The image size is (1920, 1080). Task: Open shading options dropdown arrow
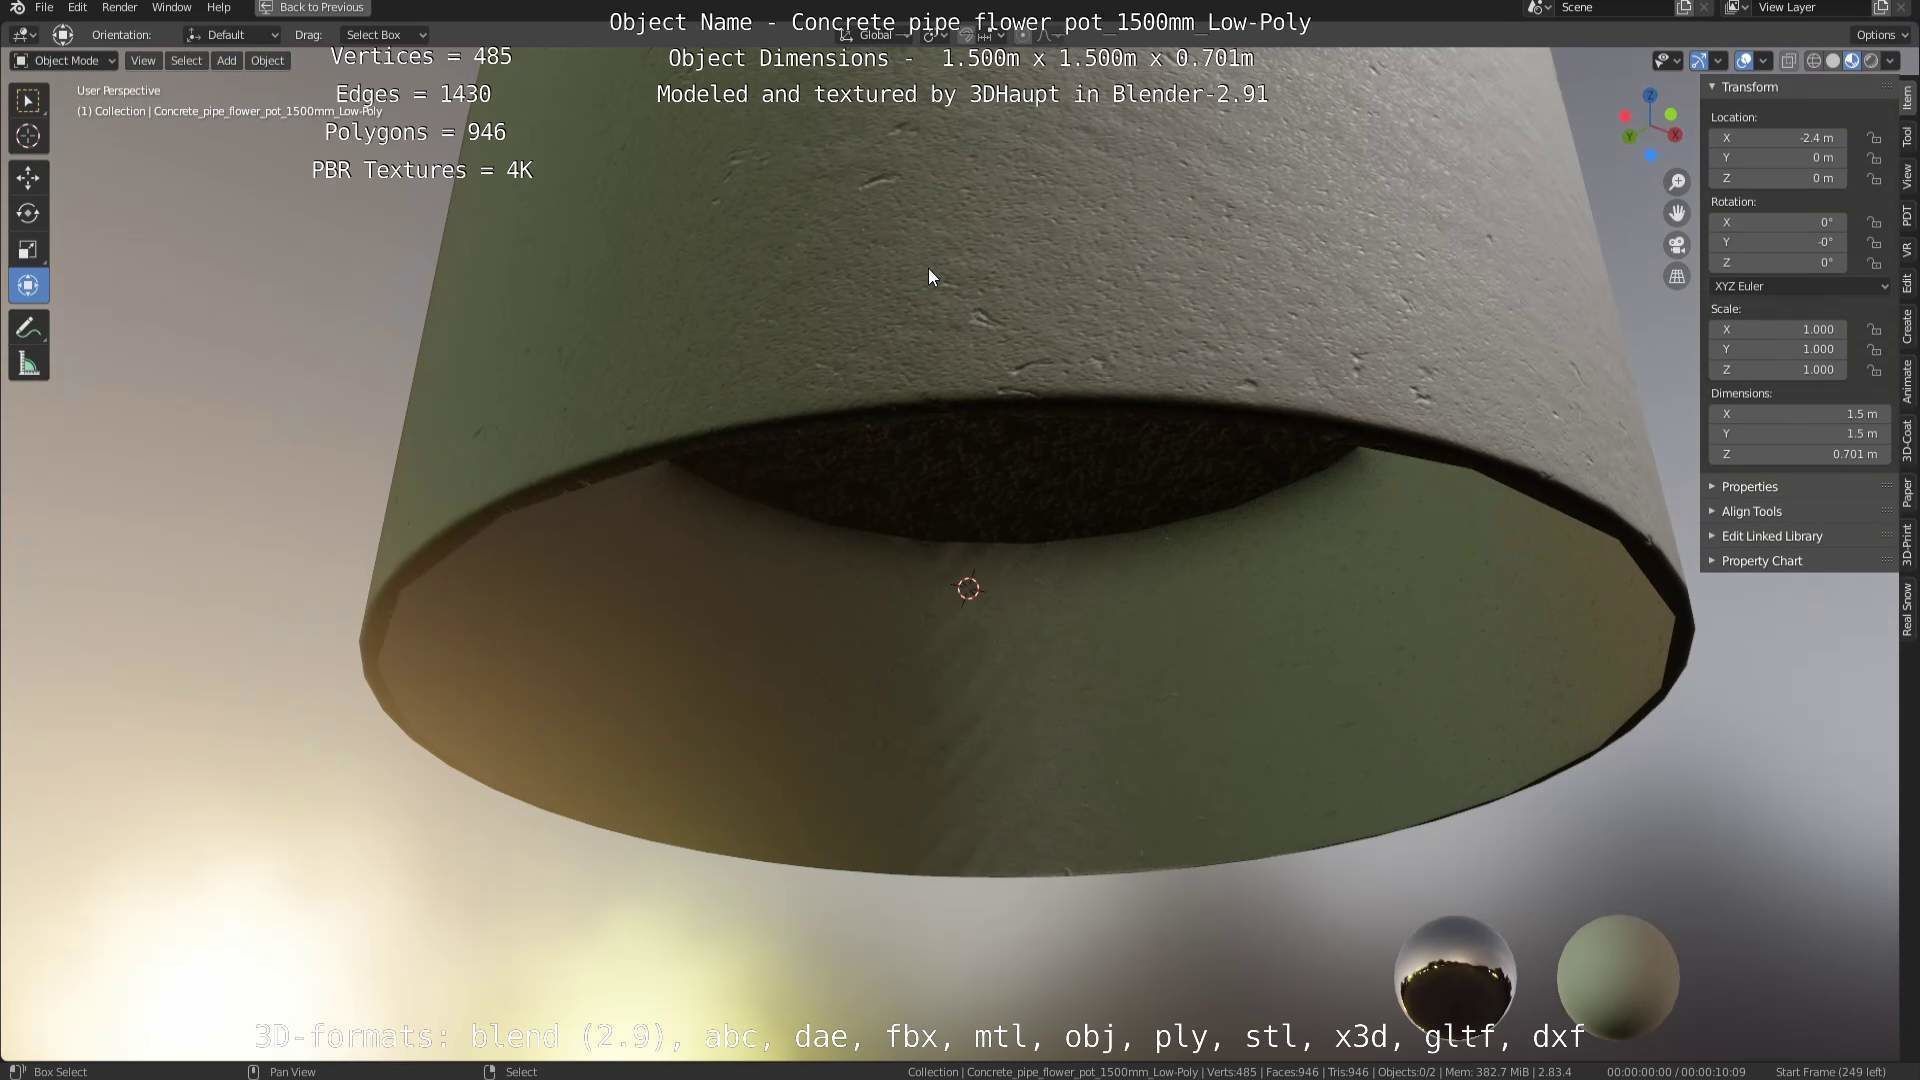click(x=1890, y=61)
